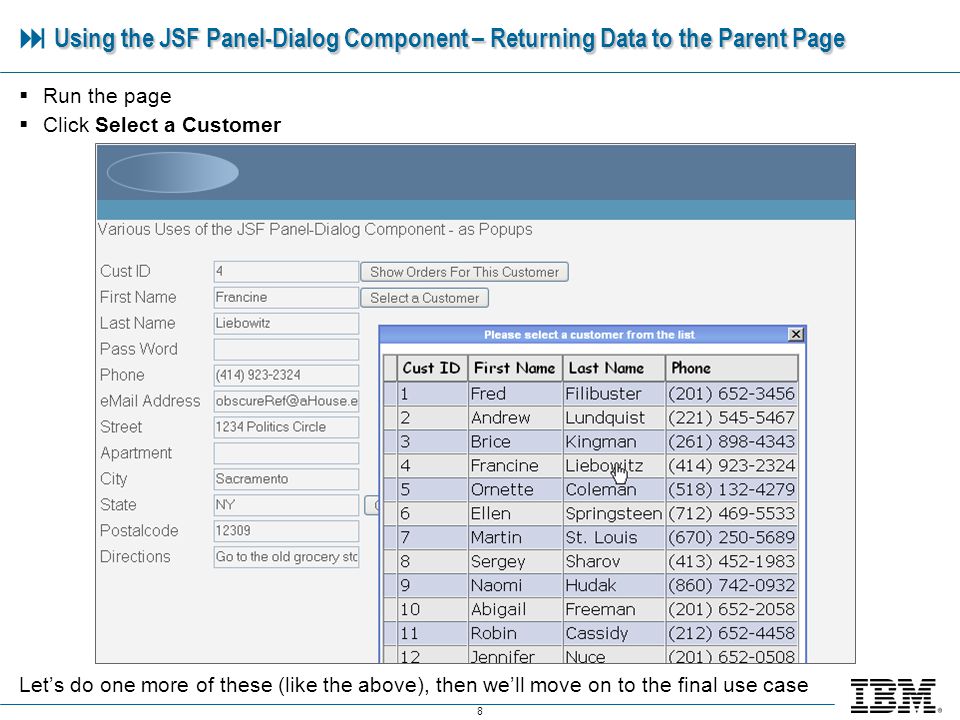
Task: Click phone number (518) 132-4279
Action: pos(732,490)
